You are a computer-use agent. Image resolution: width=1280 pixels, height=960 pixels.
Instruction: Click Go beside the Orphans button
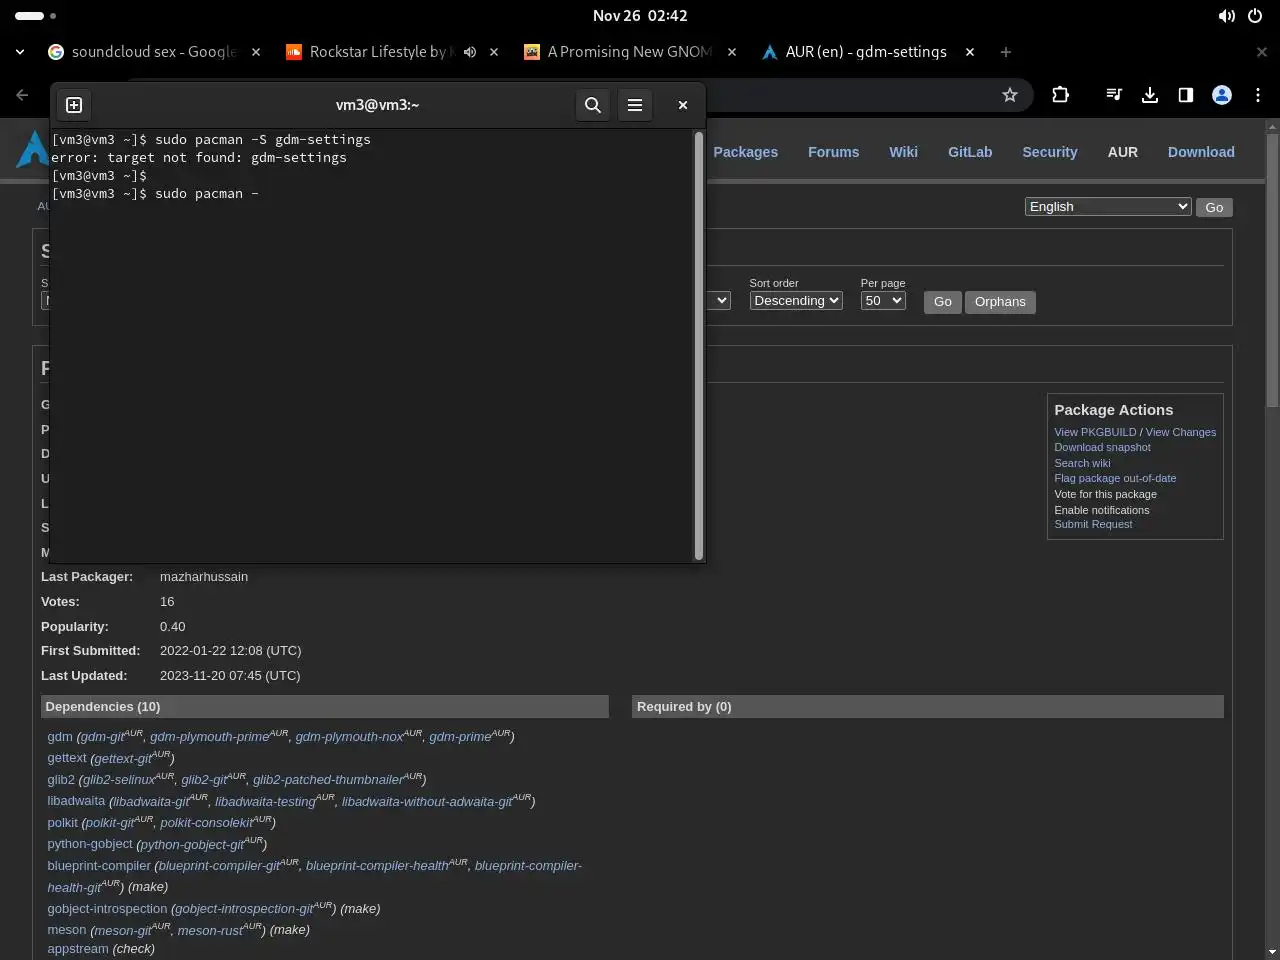[x=943, y=302]
